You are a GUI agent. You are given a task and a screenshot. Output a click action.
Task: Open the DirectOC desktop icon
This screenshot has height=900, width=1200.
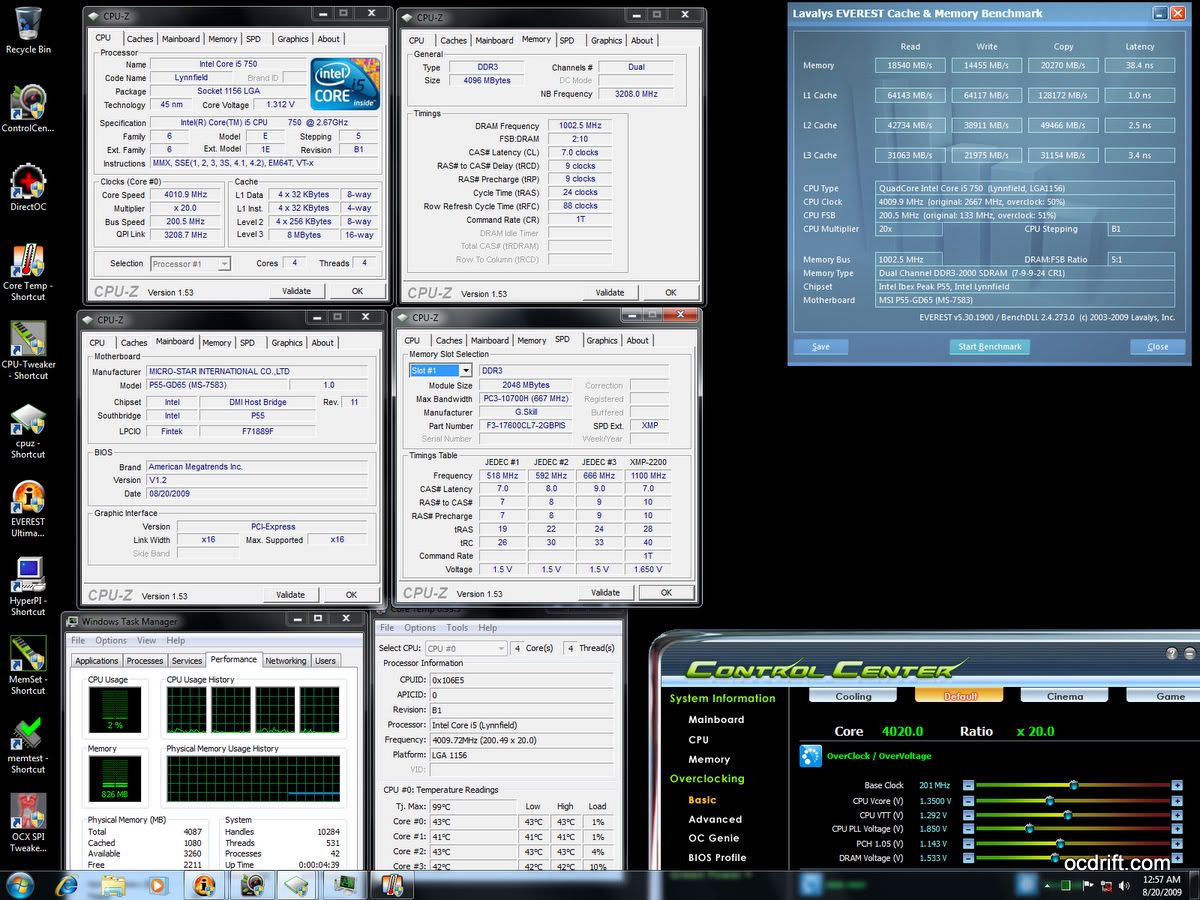[28, 183]
